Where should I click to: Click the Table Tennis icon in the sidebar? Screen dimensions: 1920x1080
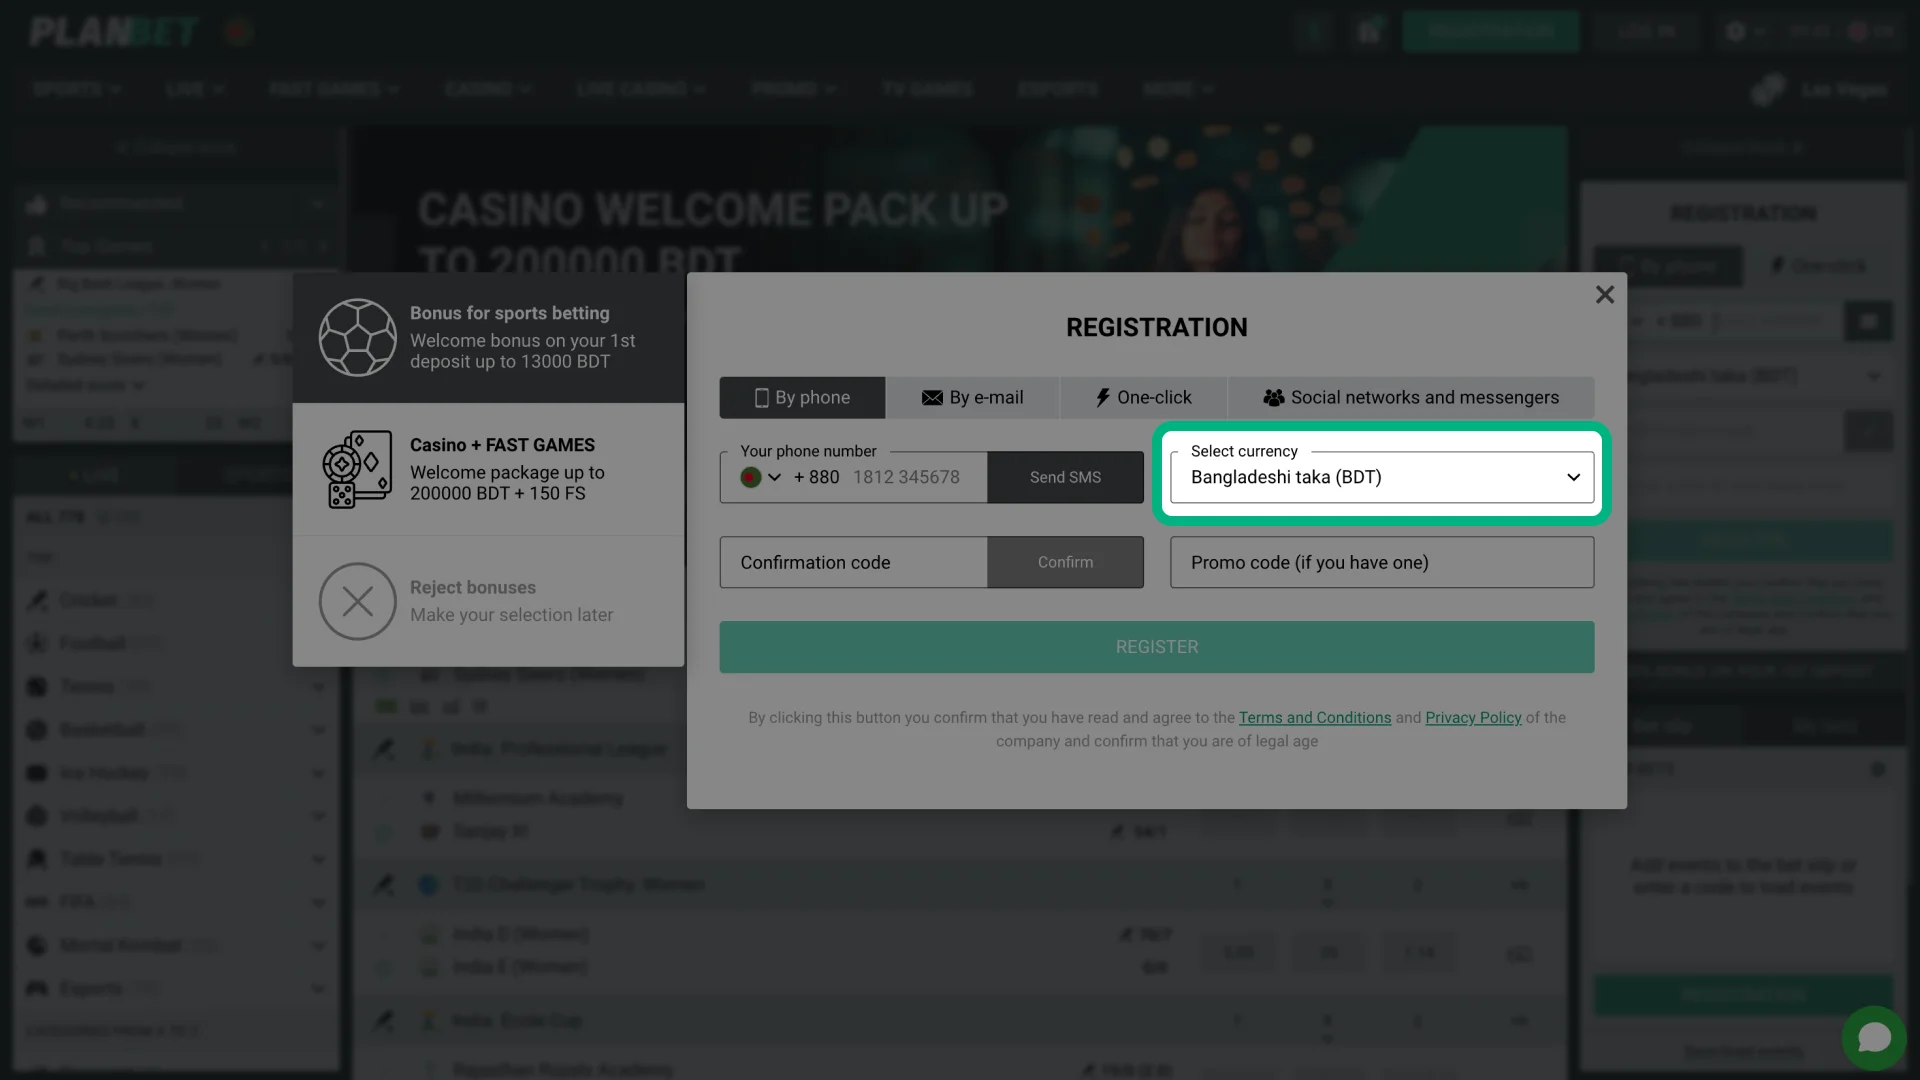tap(37, 859)
